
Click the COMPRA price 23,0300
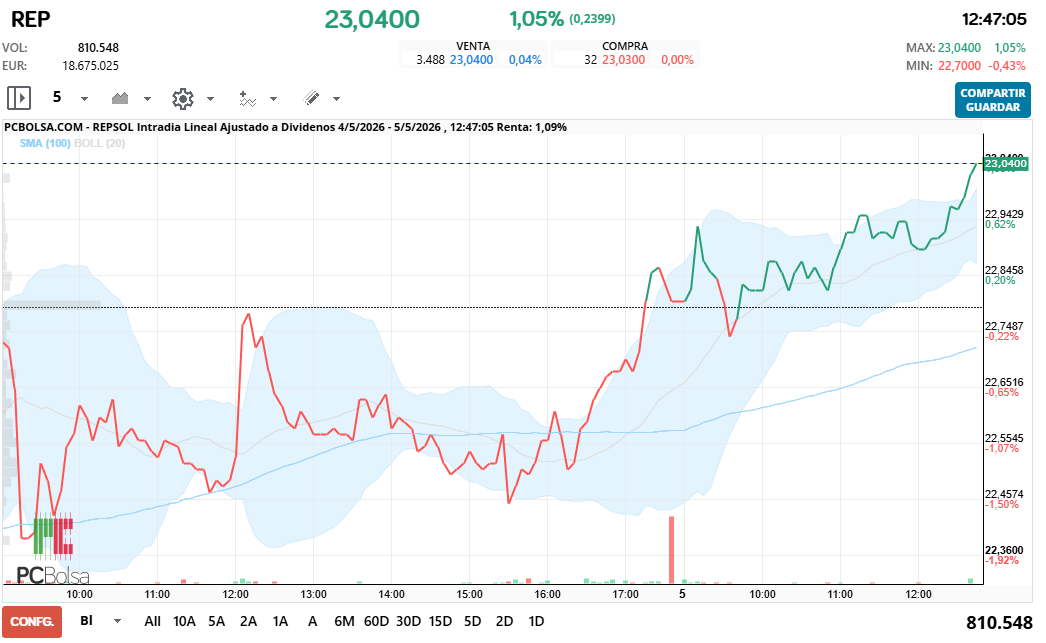(623, 60)
